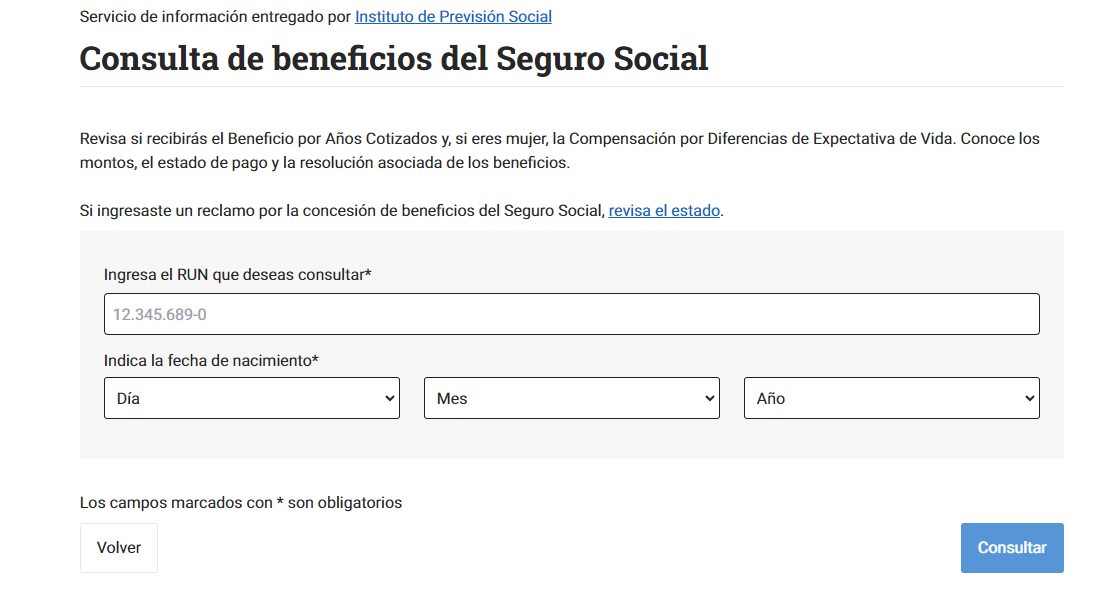The width and height of the screenshot is (1105, 608).
Task: Submit the form with Consultar button
Action: (x=1011, y=548)
